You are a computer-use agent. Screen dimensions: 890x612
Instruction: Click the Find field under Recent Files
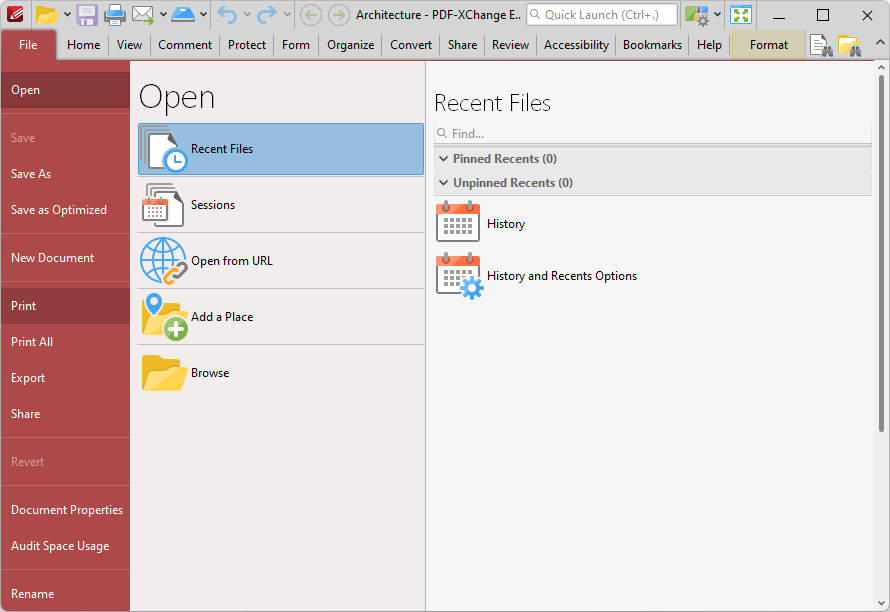pyautogui.click(x=653, y=134)
